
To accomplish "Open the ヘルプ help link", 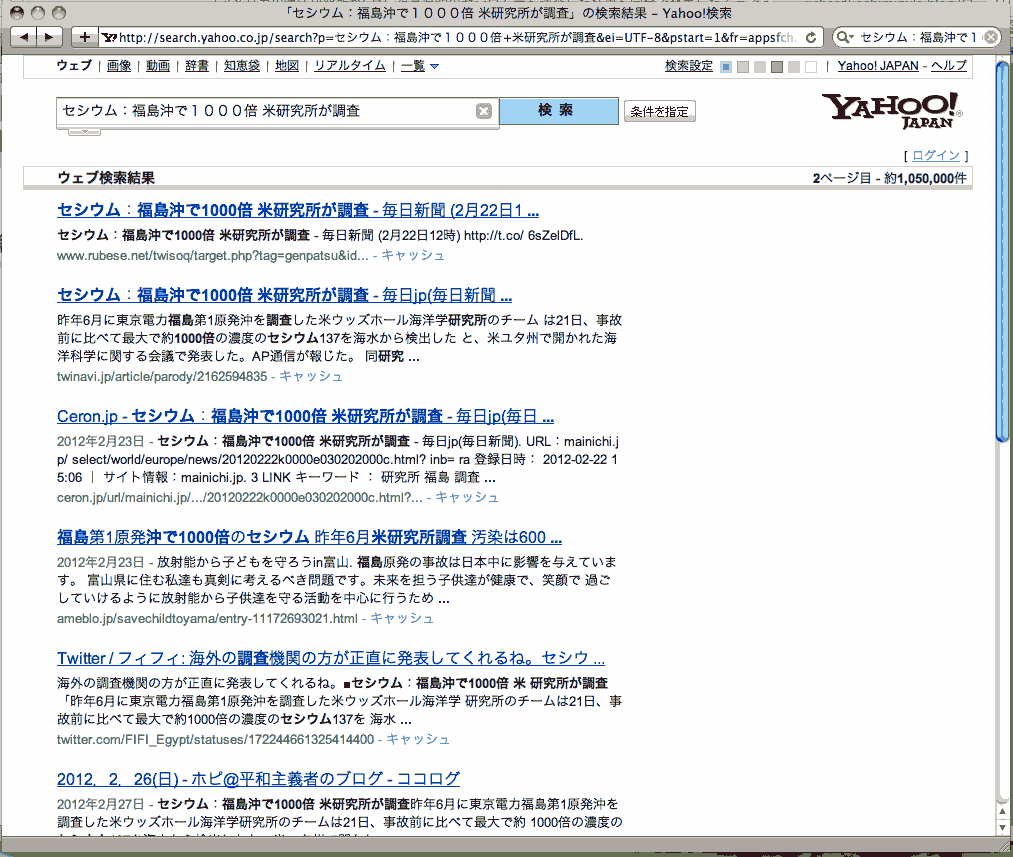I will click(948, 66).
